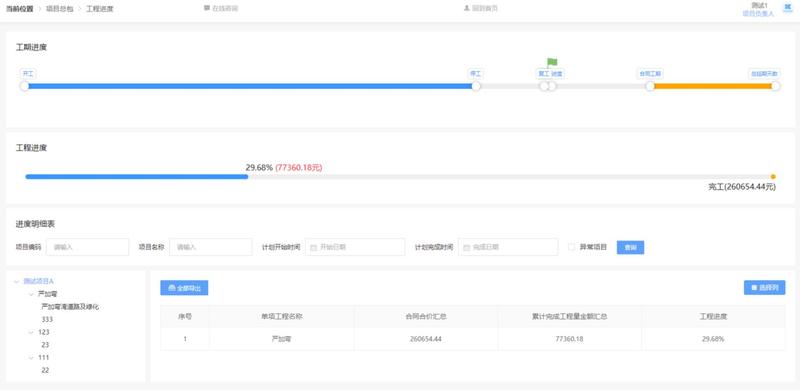Click the blue 工程进度 progress bar fill
800x390 pixels.
click(x=137, y=177)
